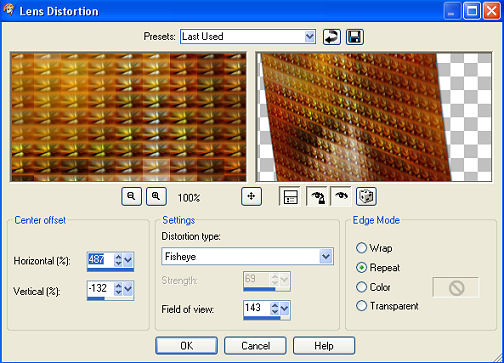Maximize the Lens Distortion window
Image resolution: width=504 pixels, height=363 pixels.
(x=472, y=11)
